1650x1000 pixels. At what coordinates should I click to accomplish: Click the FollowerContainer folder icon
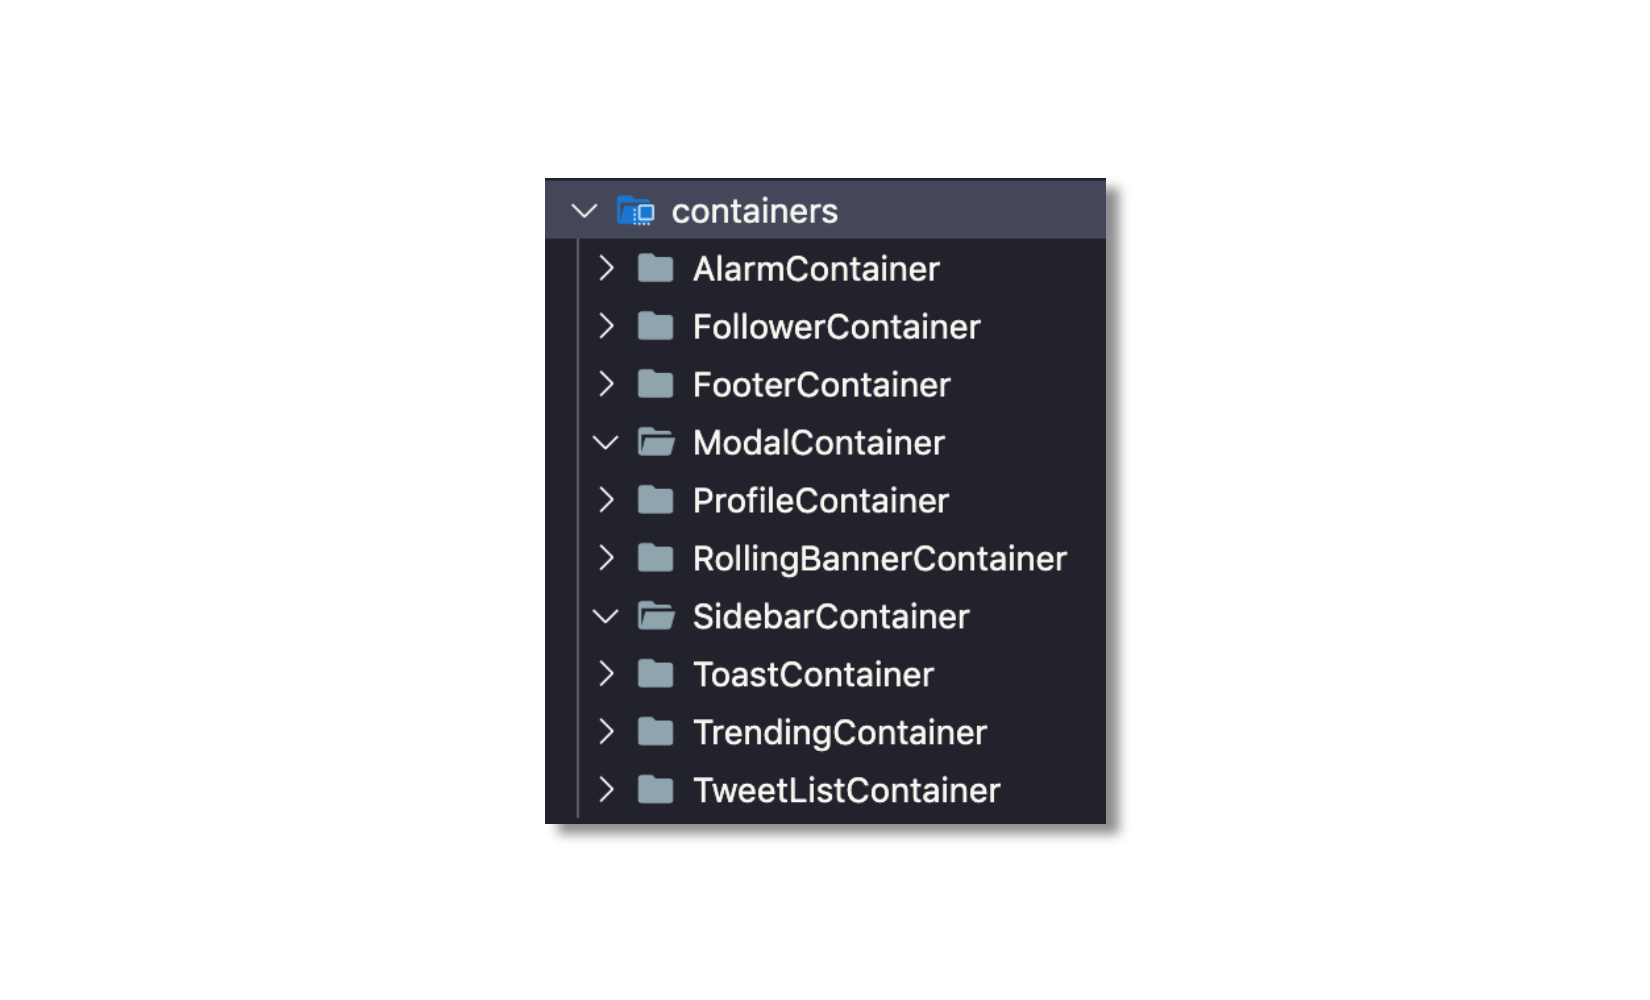(656, 326)
